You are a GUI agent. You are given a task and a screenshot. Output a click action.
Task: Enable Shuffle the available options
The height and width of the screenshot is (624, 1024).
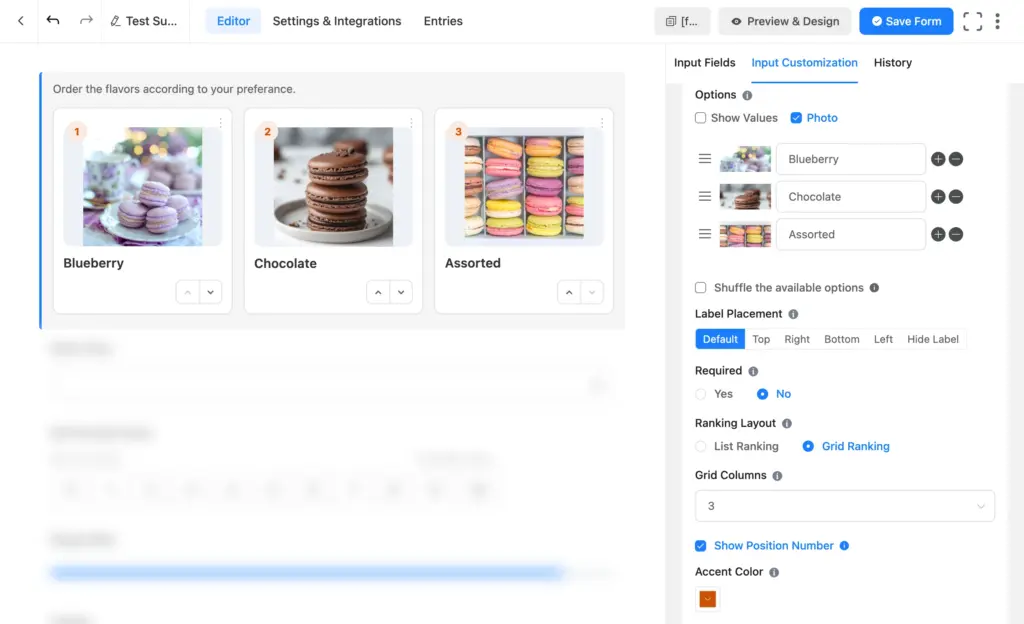701,288
